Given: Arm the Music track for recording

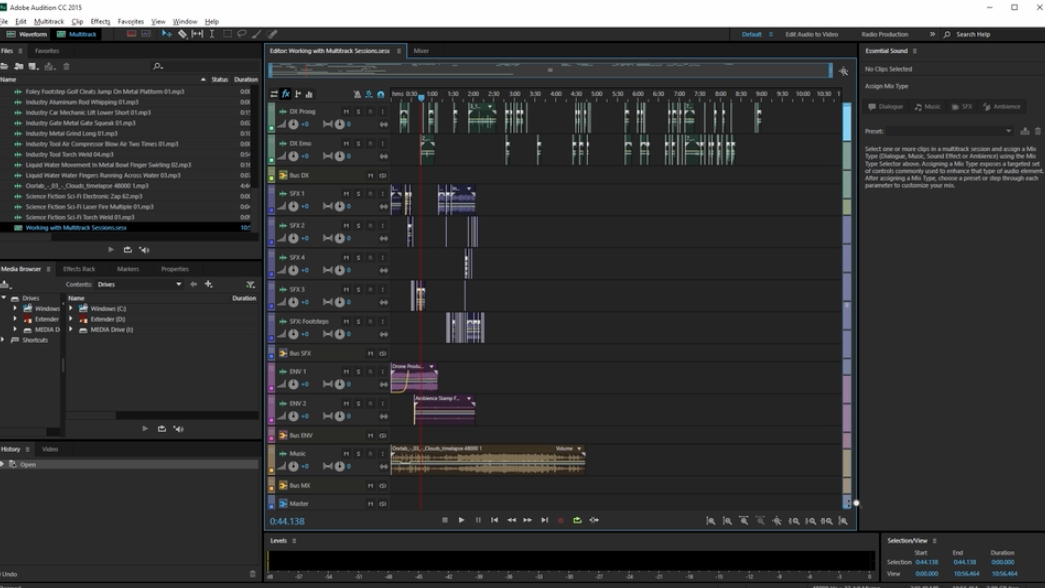Looking at the screenshot, I should (x=370, y=454).
